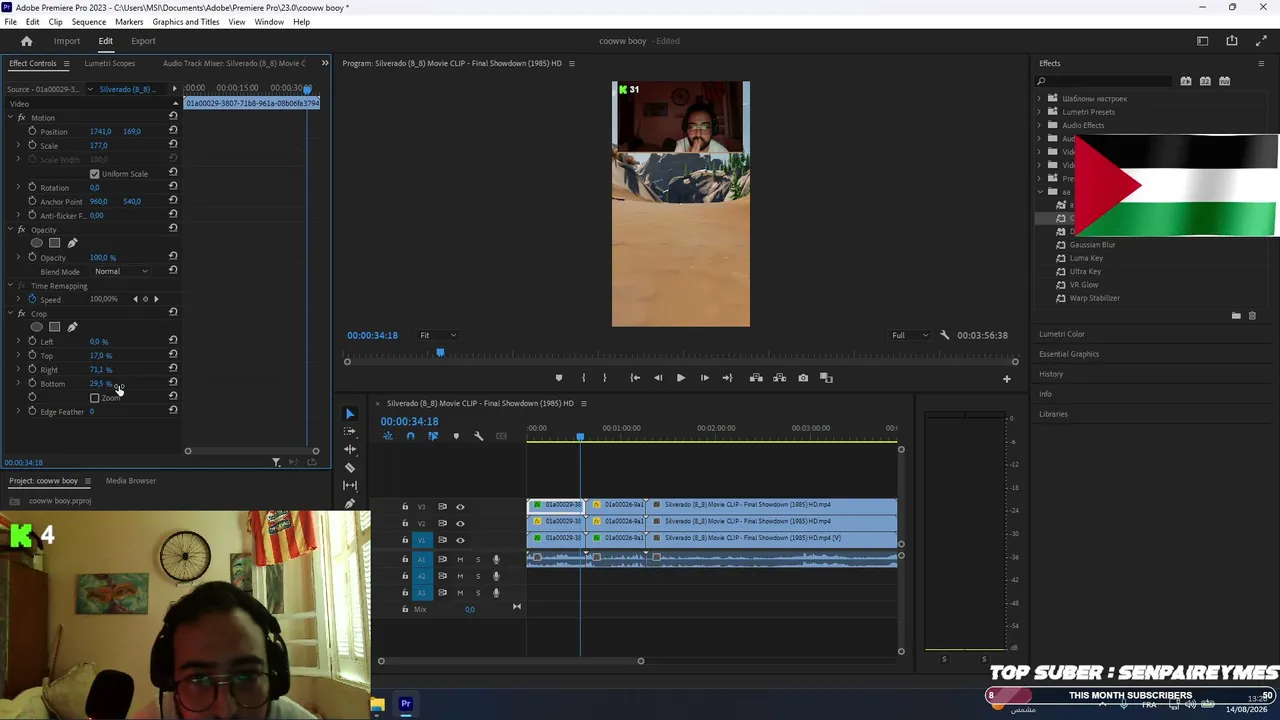Go to Home screen icon
This screenshot has height=720, width=1280.
[27, 41]
